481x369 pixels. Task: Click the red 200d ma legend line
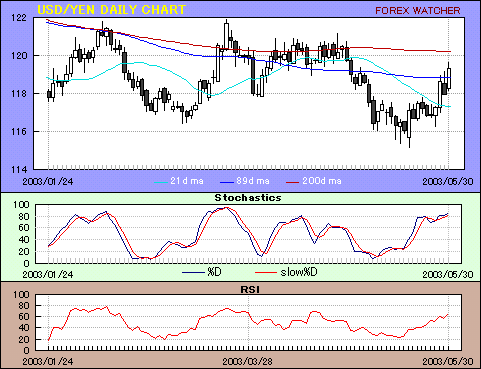pyautogui.click(x=293, y=182)
